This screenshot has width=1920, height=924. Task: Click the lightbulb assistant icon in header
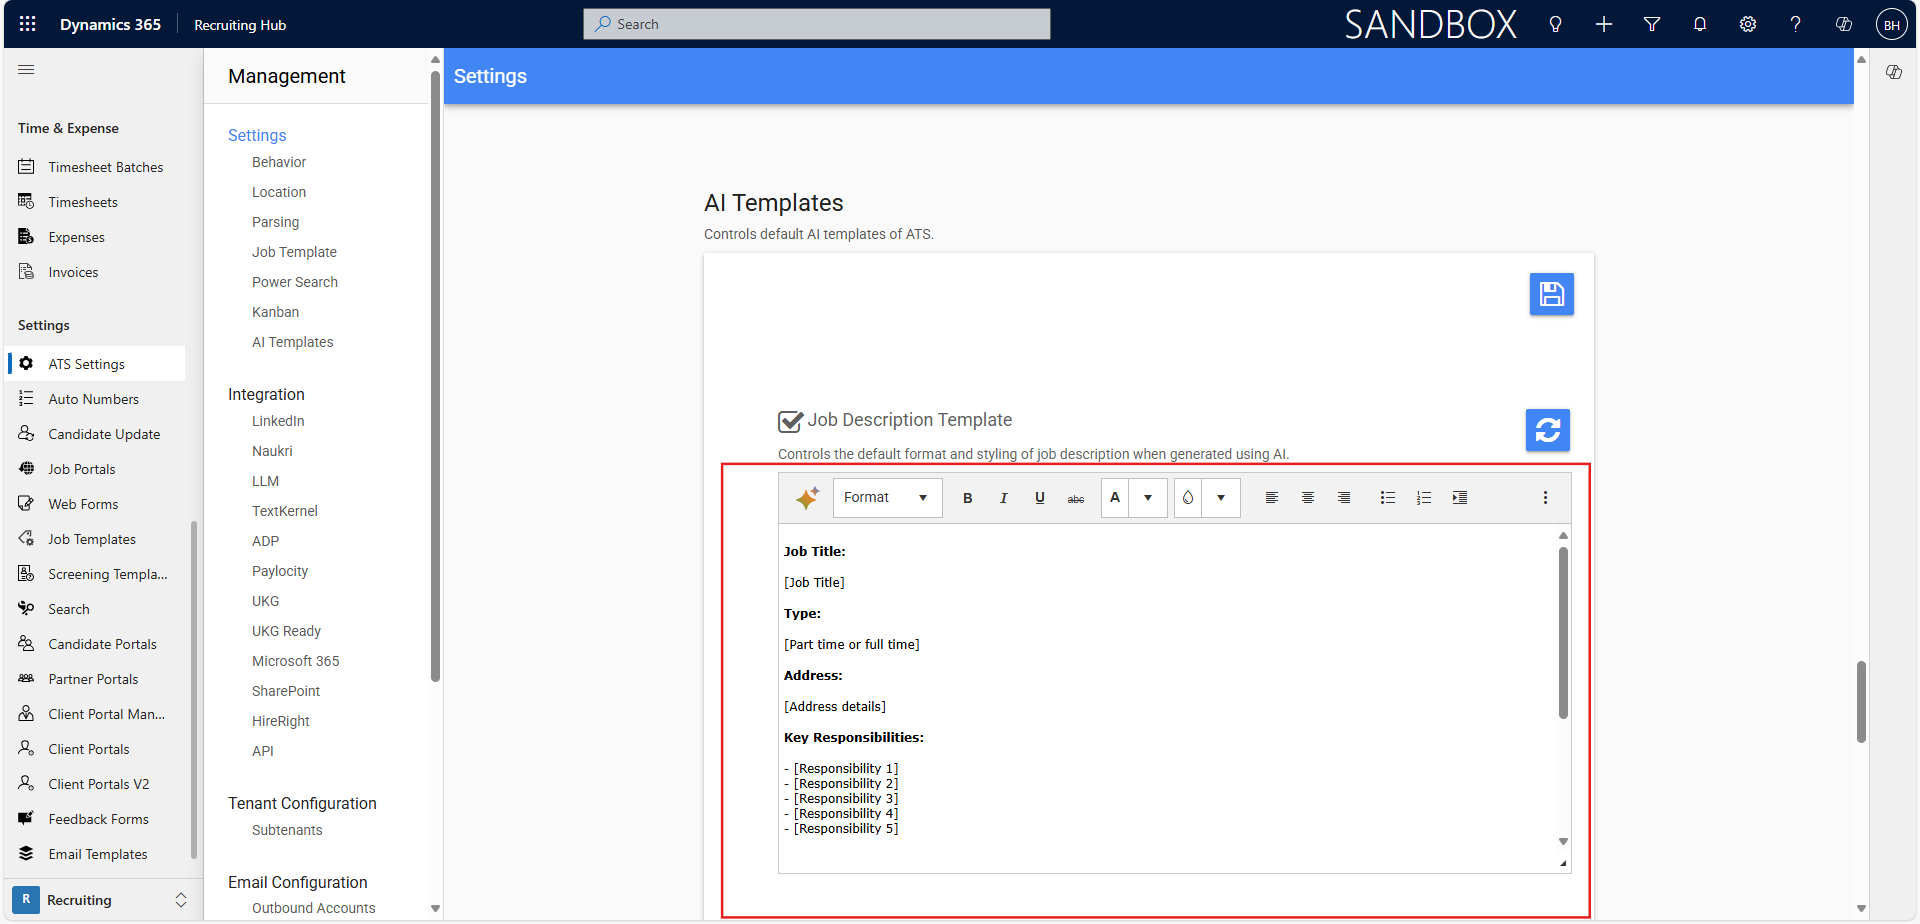coord(1555,24)
